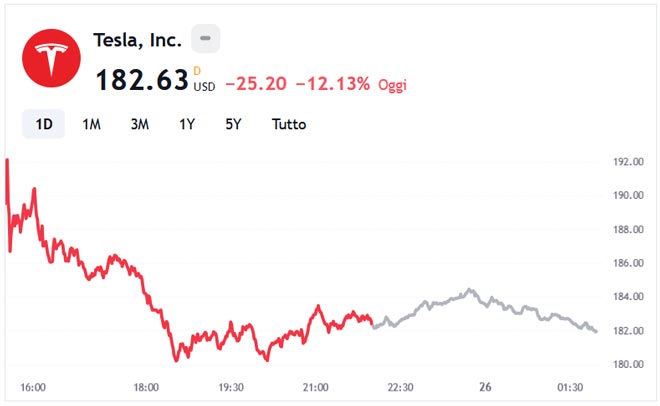Click the 22:30 marker on the time axis
660x406 pixels.
tap(401, 387)
